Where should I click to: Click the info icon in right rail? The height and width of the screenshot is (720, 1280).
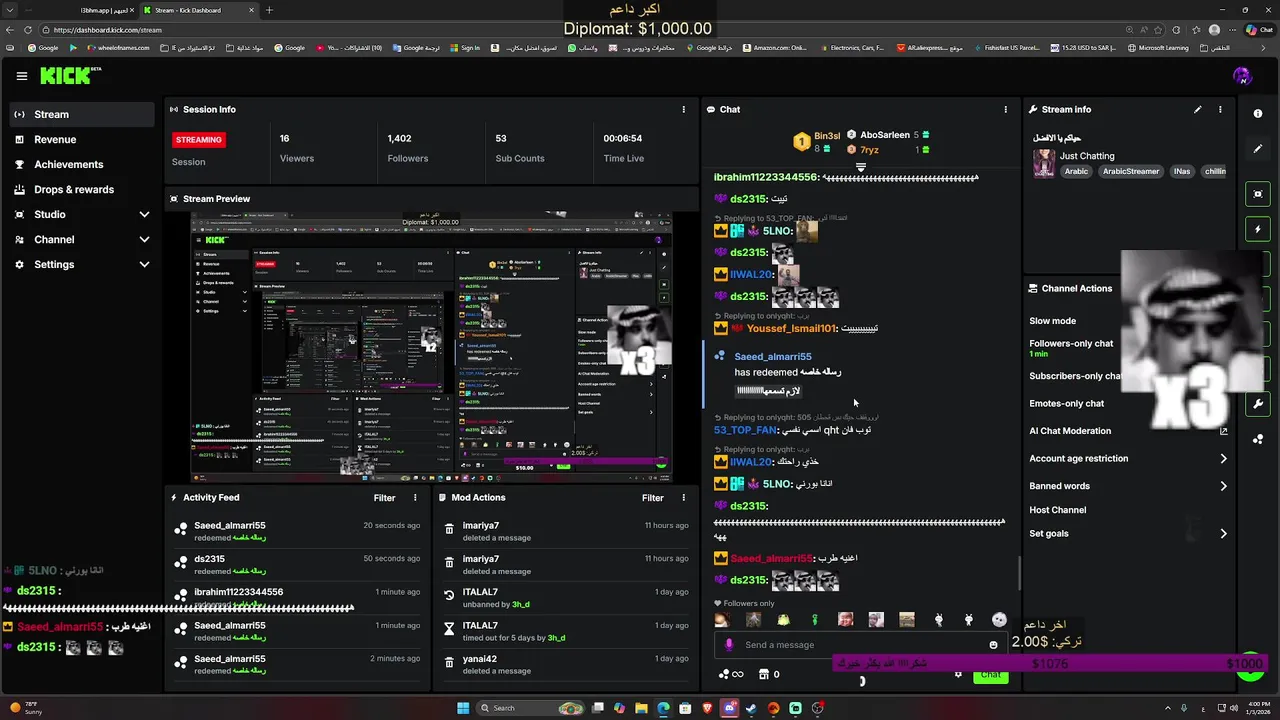1258,113
